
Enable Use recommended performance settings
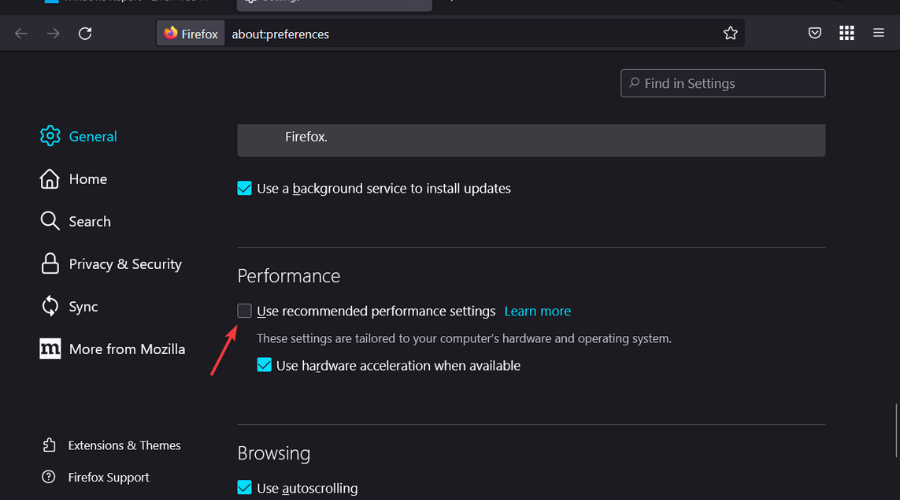245,311
